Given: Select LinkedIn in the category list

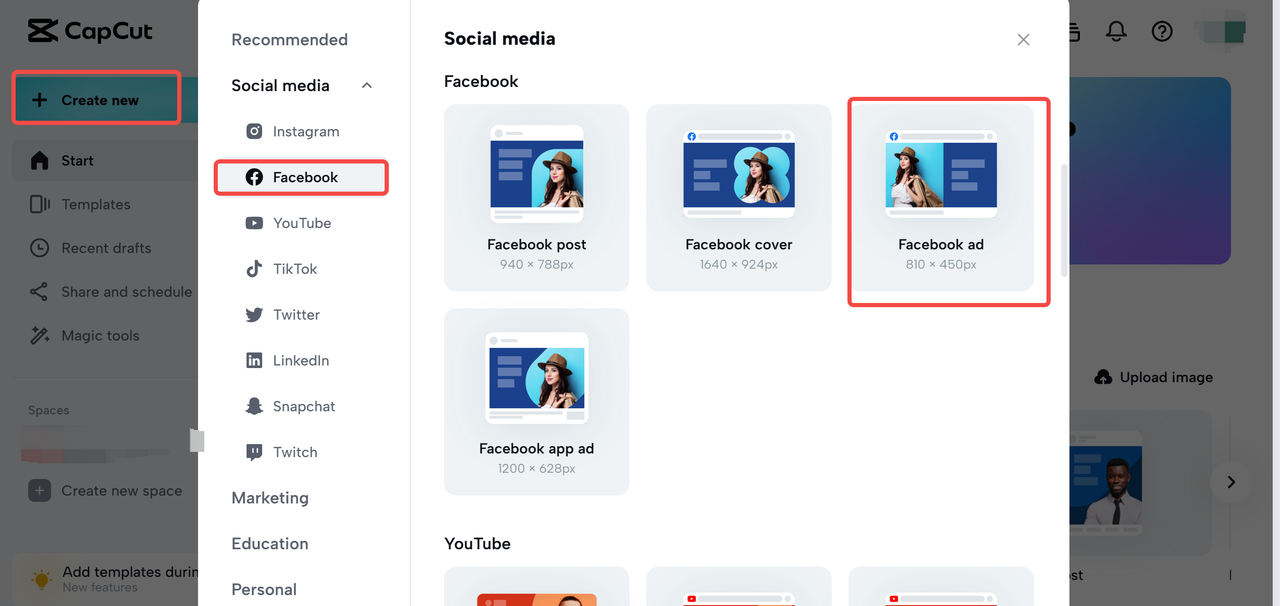Looking at the screenshot, I should pyautogui.click(x=301, y=360).
